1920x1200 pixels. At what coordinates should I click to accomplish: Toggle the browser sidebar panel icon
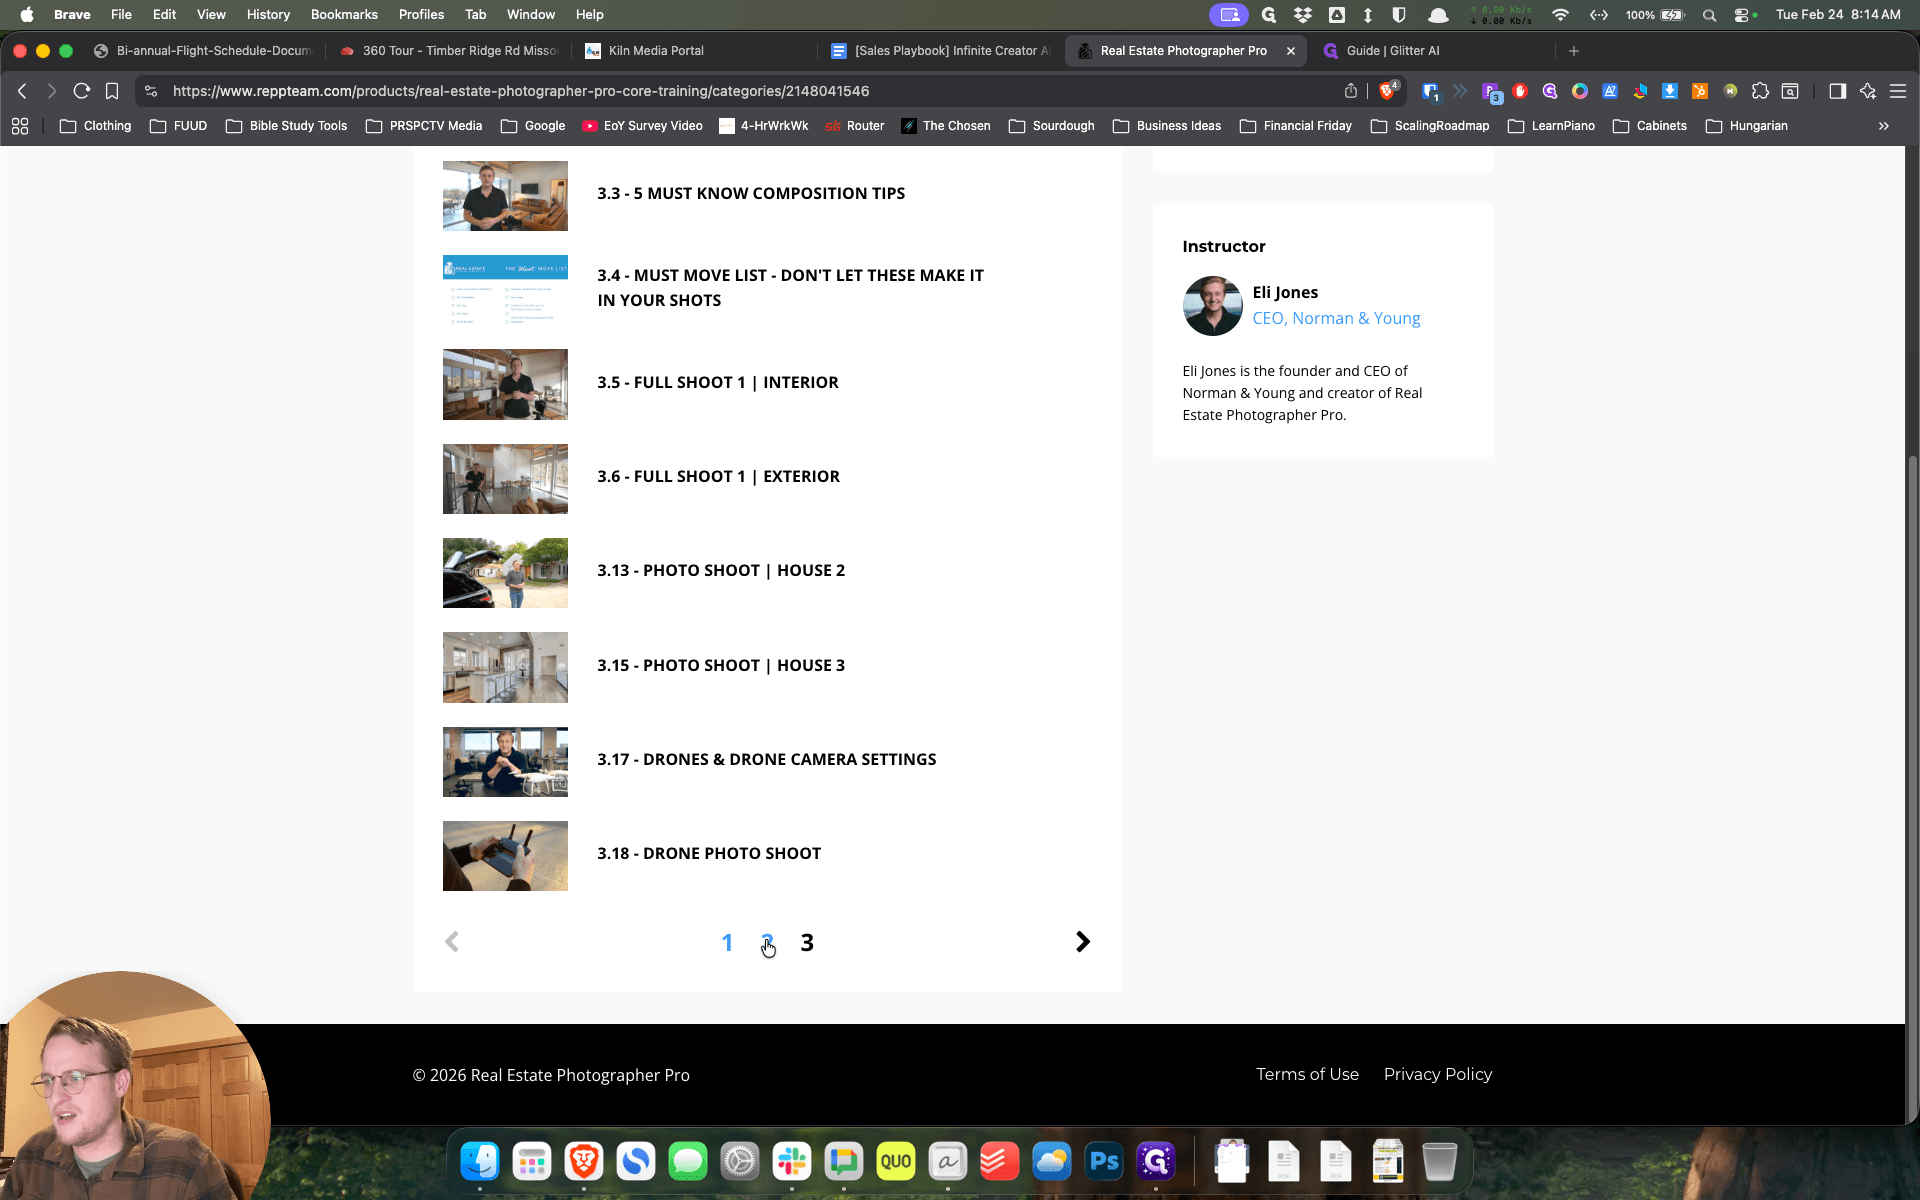tap(1837, 91)
